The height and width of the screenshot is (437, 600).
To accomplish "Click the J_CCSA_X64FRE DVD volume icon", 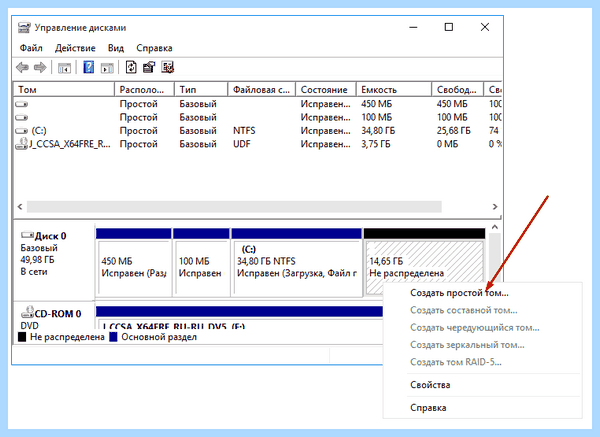I will pos(21,144).
